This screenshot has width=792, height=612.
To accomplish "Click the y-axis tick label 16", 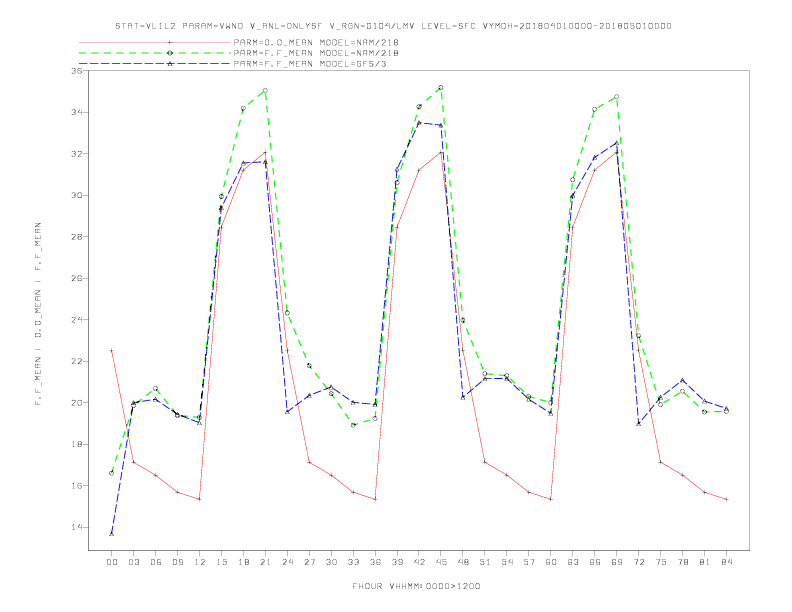I will [x=76, y=486].
